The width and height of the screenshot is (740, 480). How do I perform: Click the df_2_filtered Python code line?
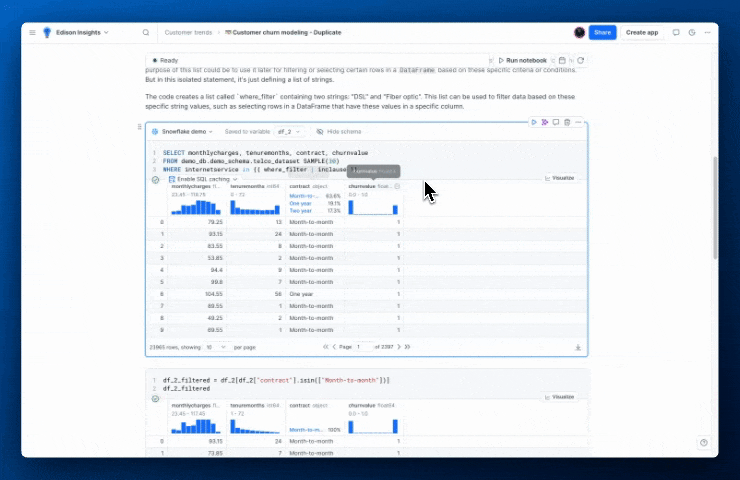point(276,380)
